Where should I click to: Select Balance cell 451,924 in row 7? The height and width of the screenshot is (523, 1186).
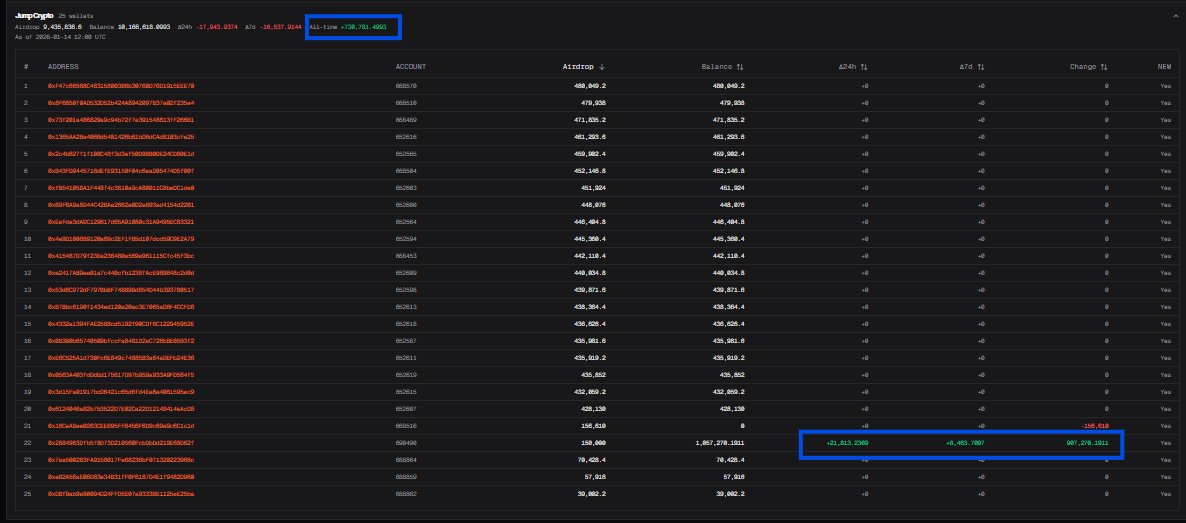[x=731, y=188]
